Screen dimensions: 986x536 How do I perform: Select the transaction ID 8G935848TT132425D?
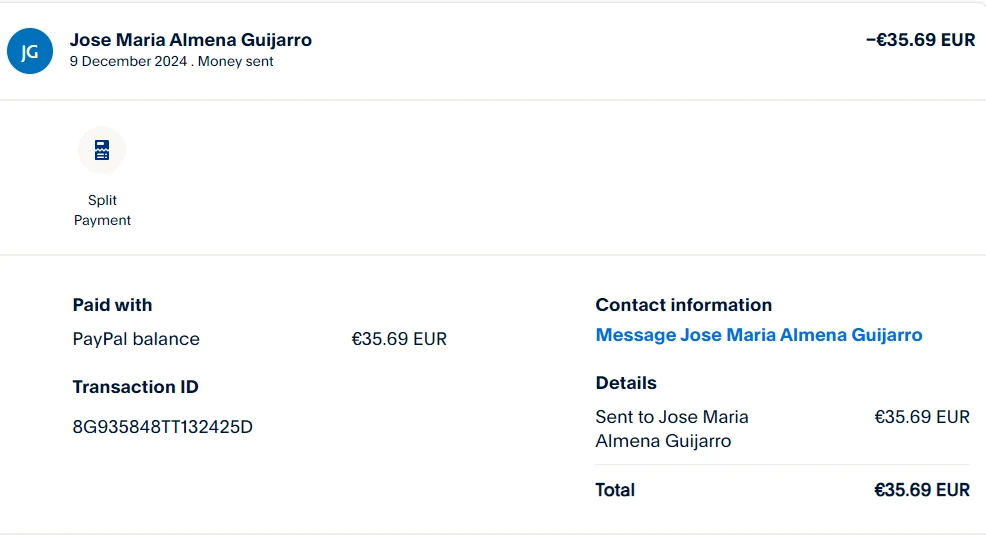pos(162,427)
